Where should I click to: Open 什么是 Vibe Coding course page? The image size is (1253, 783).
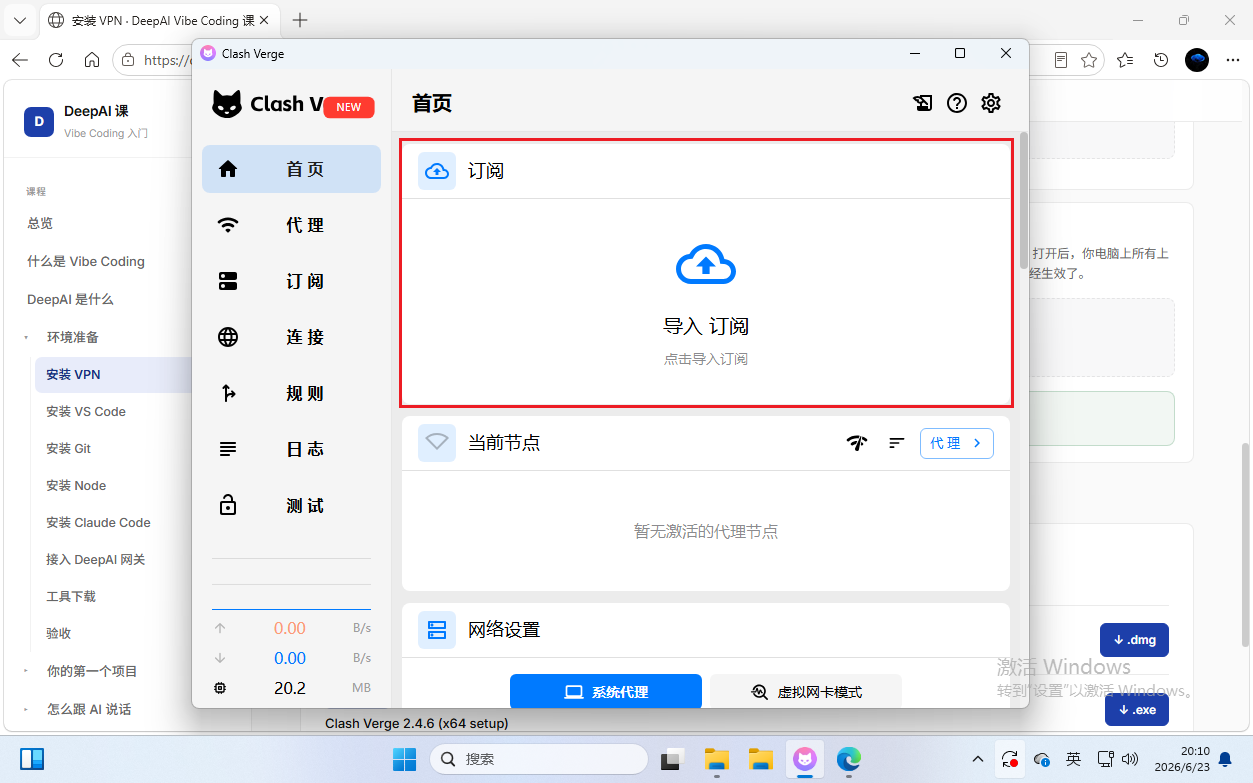[x=86, y=261]
